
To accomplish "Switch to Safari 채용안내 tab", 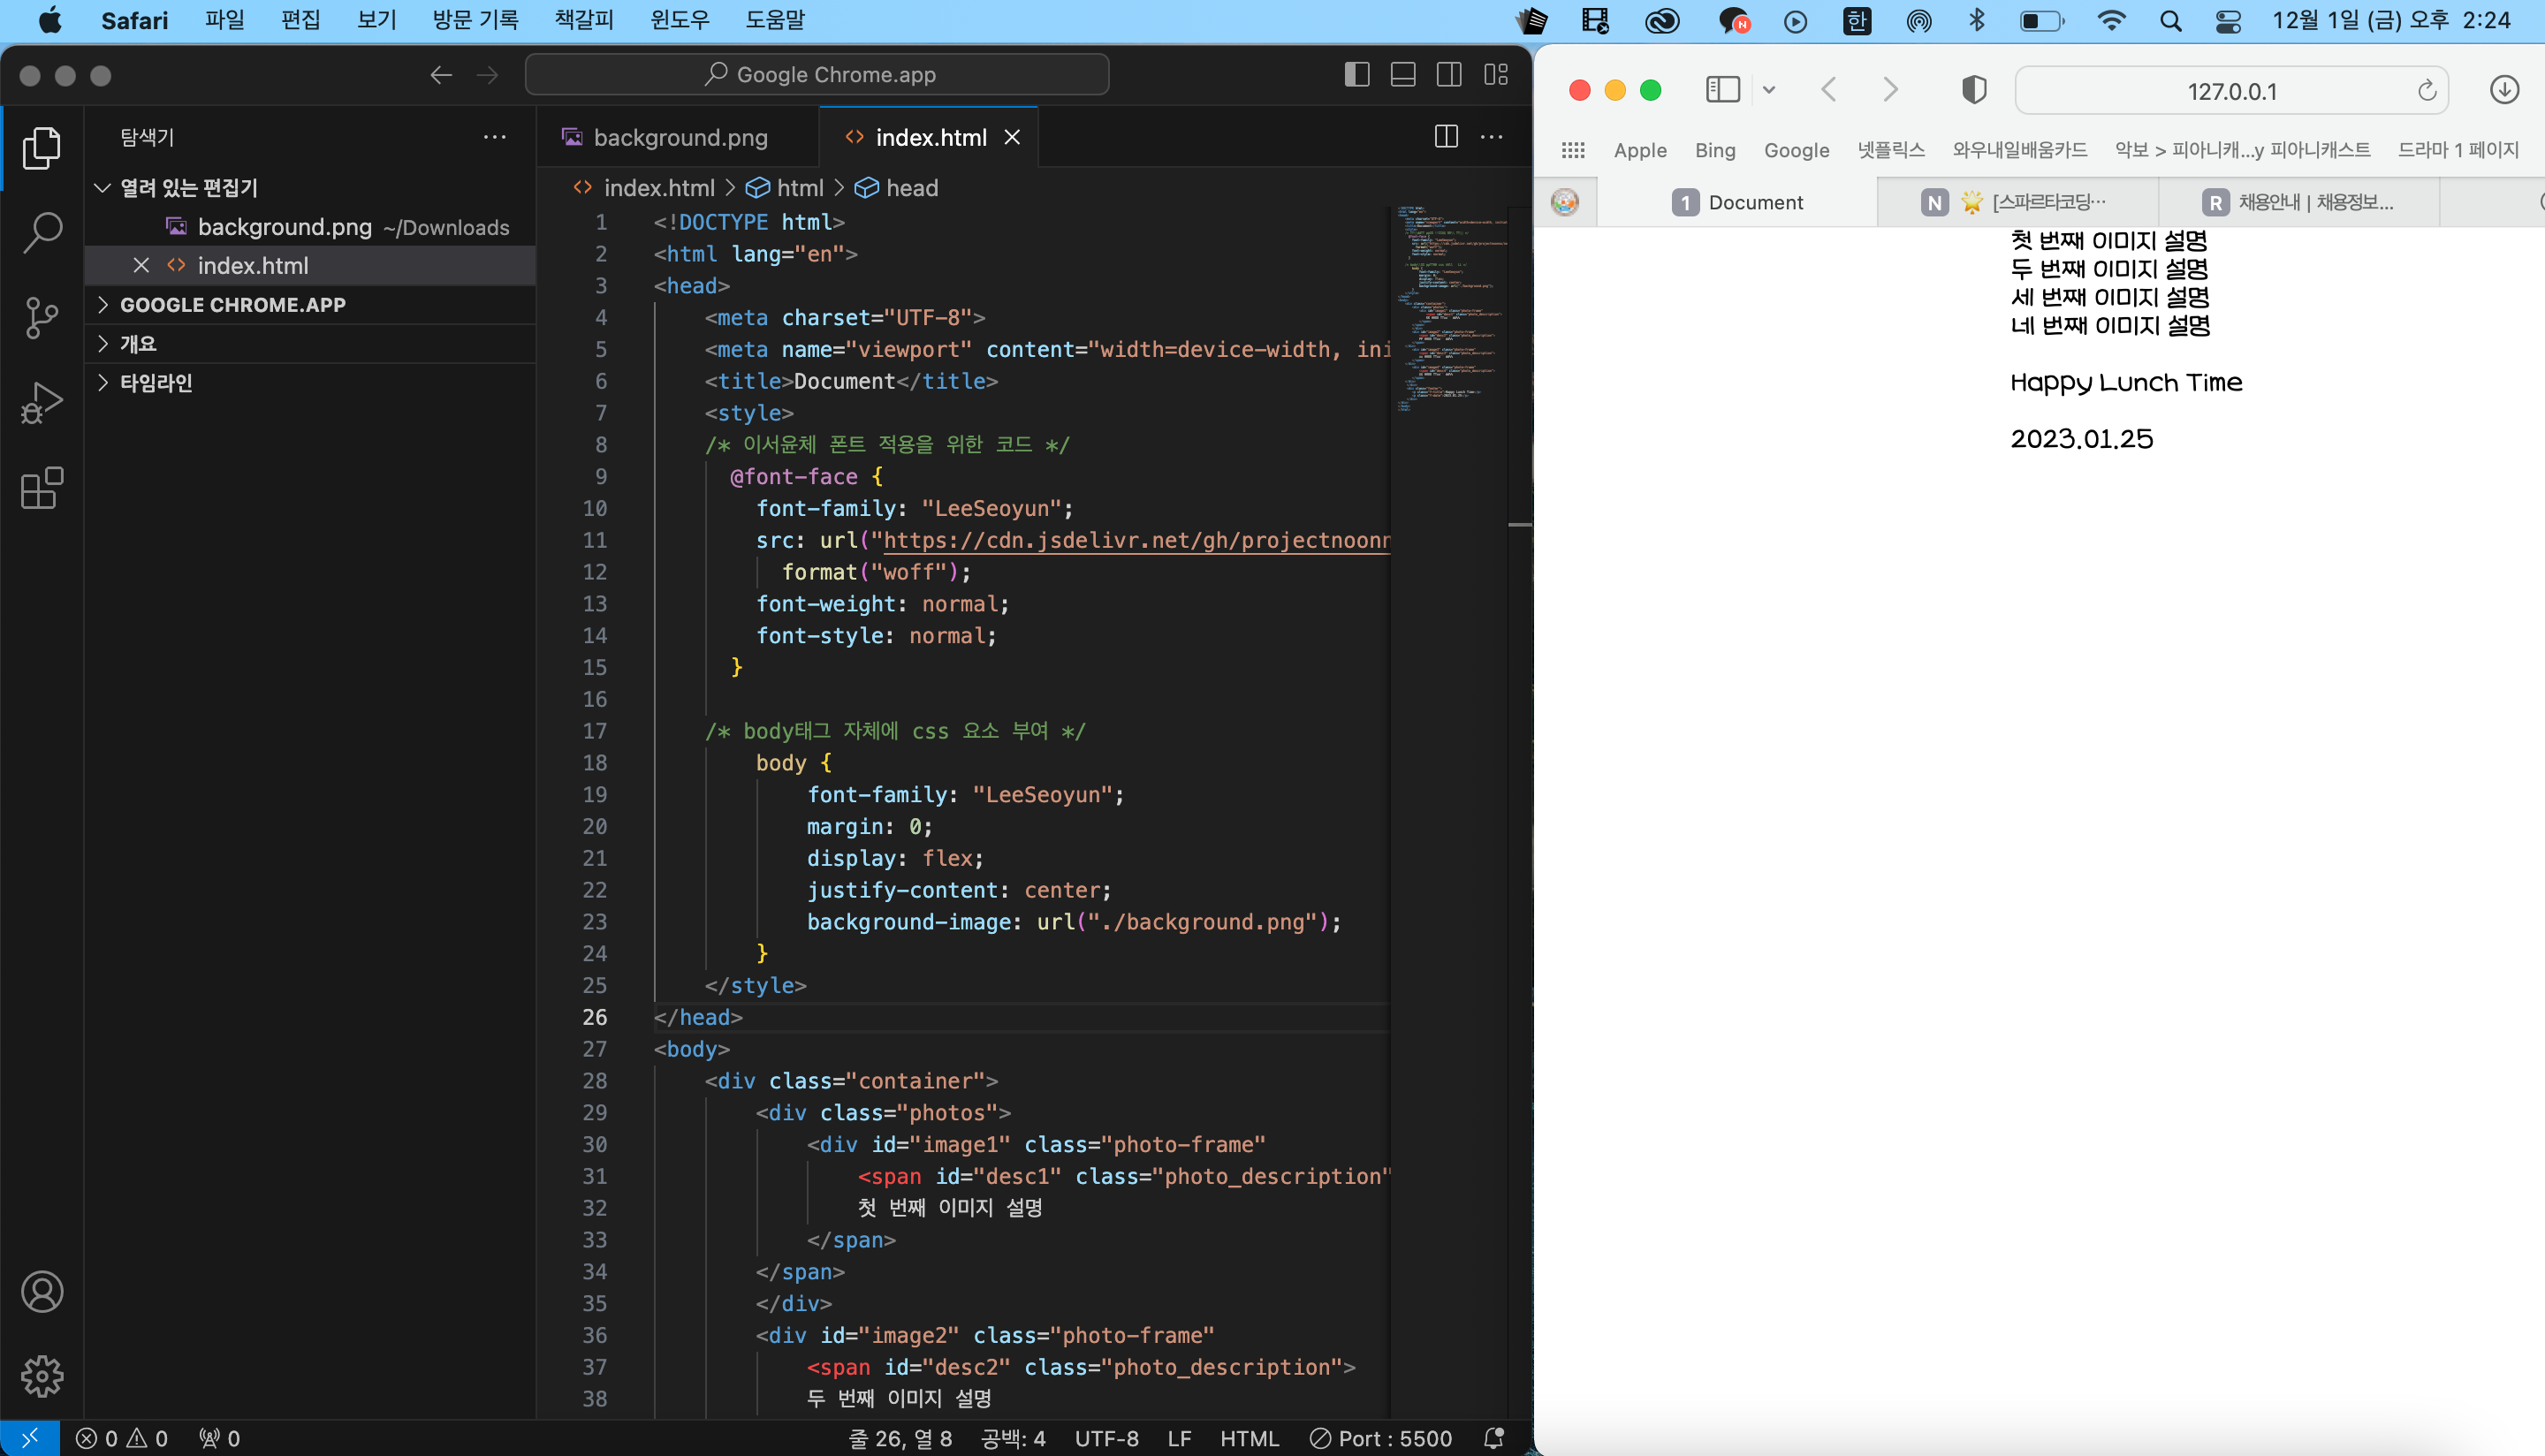I will [x=2299, y=202].
